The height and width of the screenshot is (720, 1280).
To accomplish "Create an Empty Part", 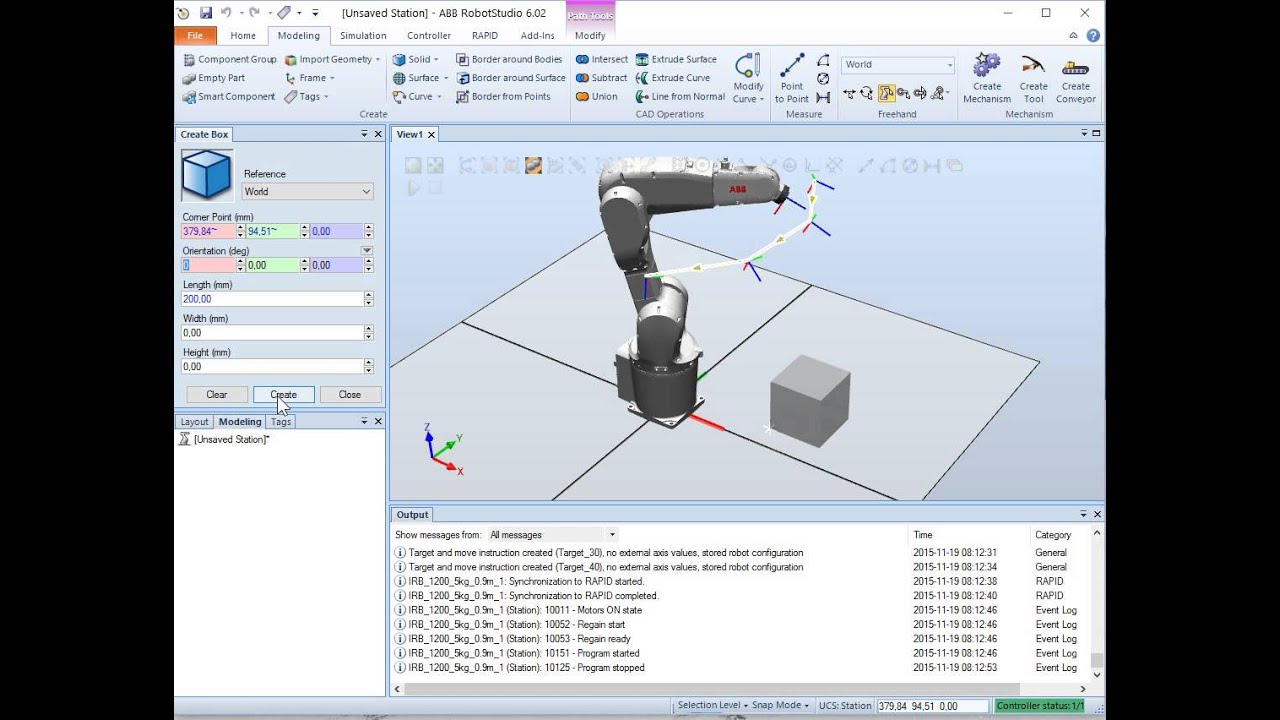I will click(213, 78).
